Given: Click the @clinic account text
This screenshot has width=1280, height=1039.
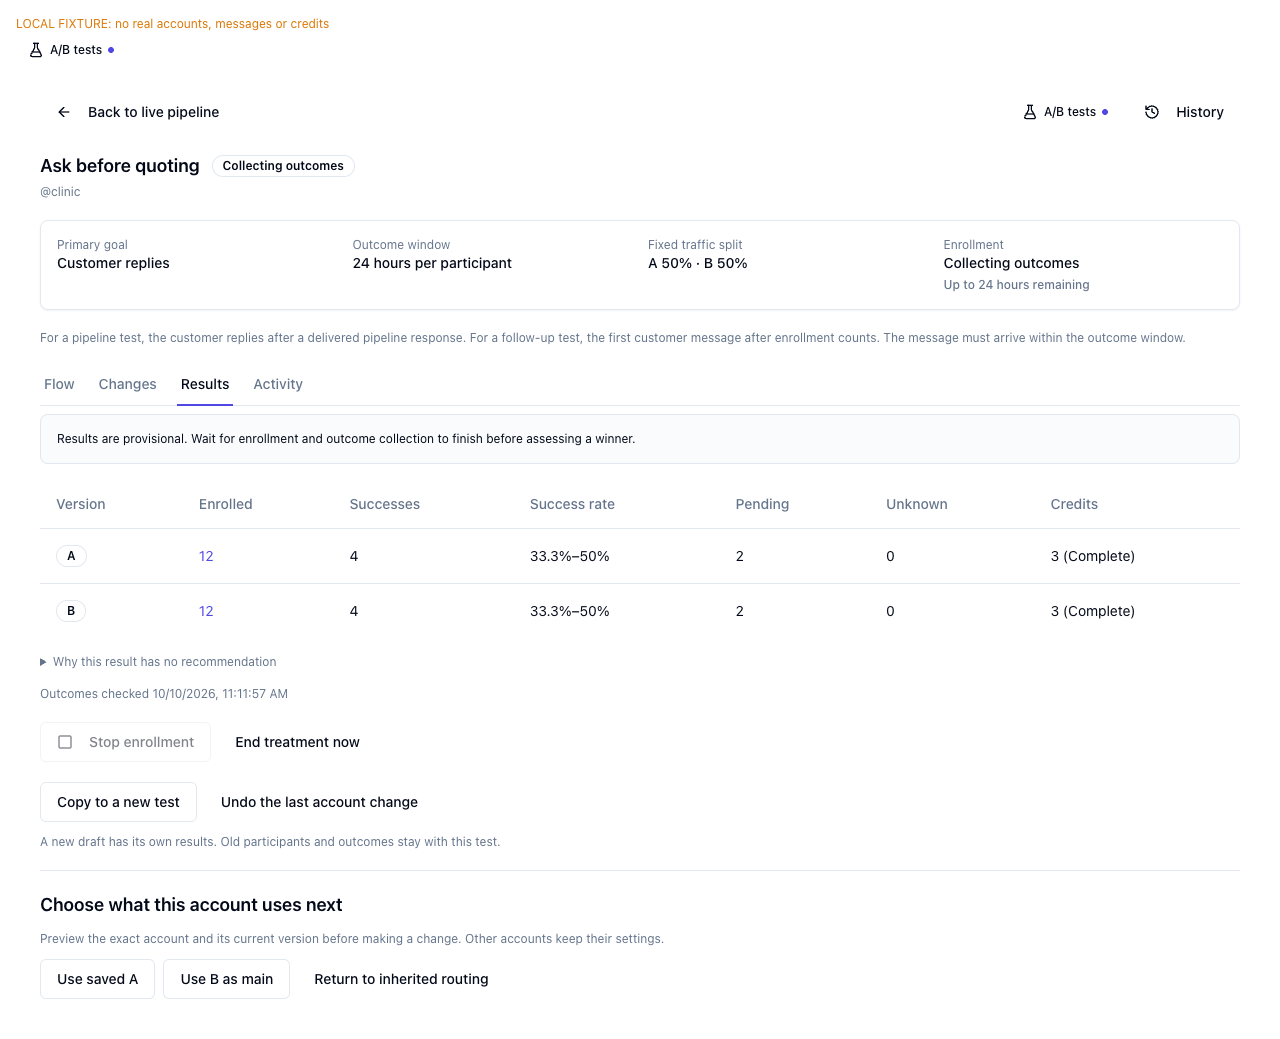Looking at the screenshot, I should tap(60, 192).
